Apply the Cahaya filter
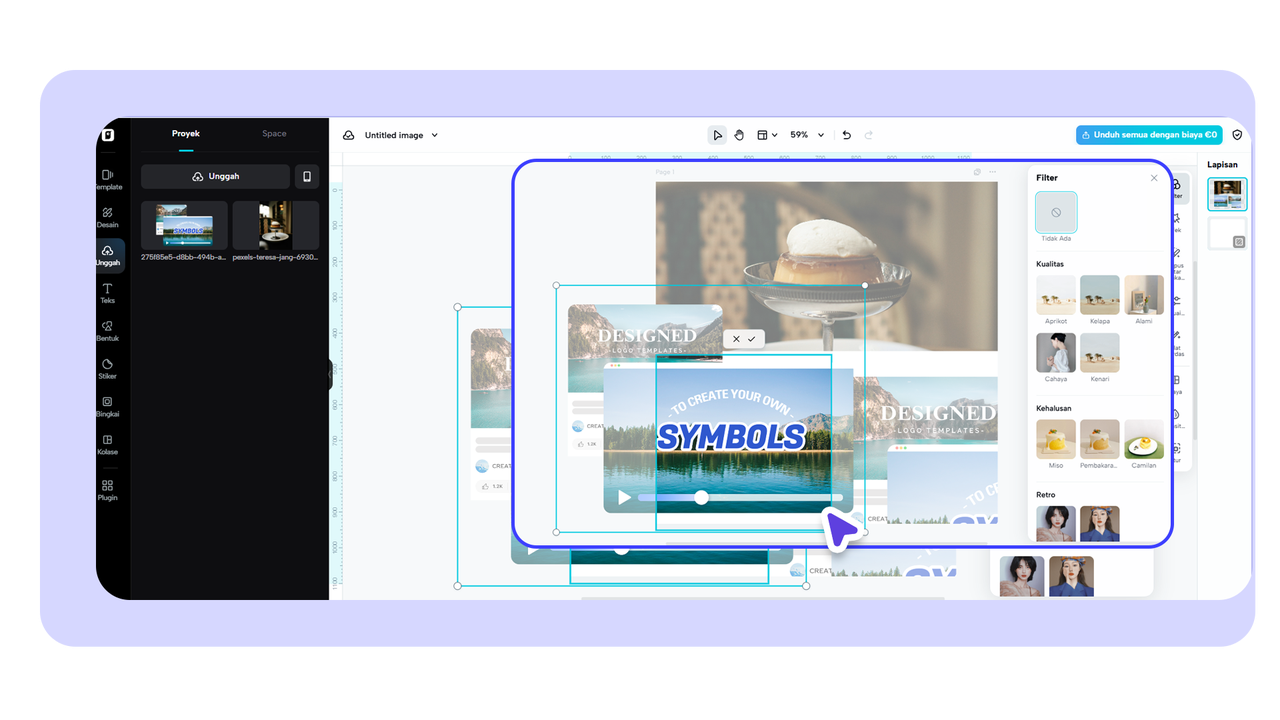Viewport: 1280px width, 720px height. 1056,353
